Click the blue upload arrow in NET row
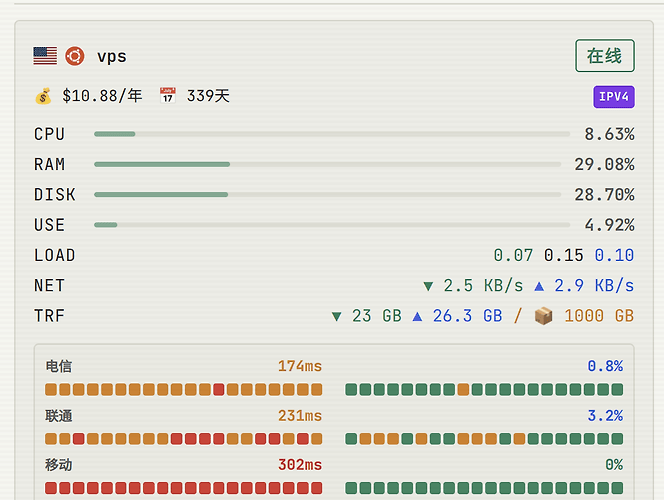 click(539, 286)
